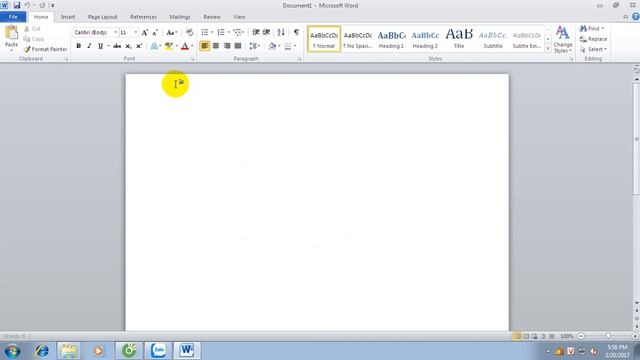Align the text right
Screen dimensions: 640x360
pyautogui.click(x=227, y=46)
